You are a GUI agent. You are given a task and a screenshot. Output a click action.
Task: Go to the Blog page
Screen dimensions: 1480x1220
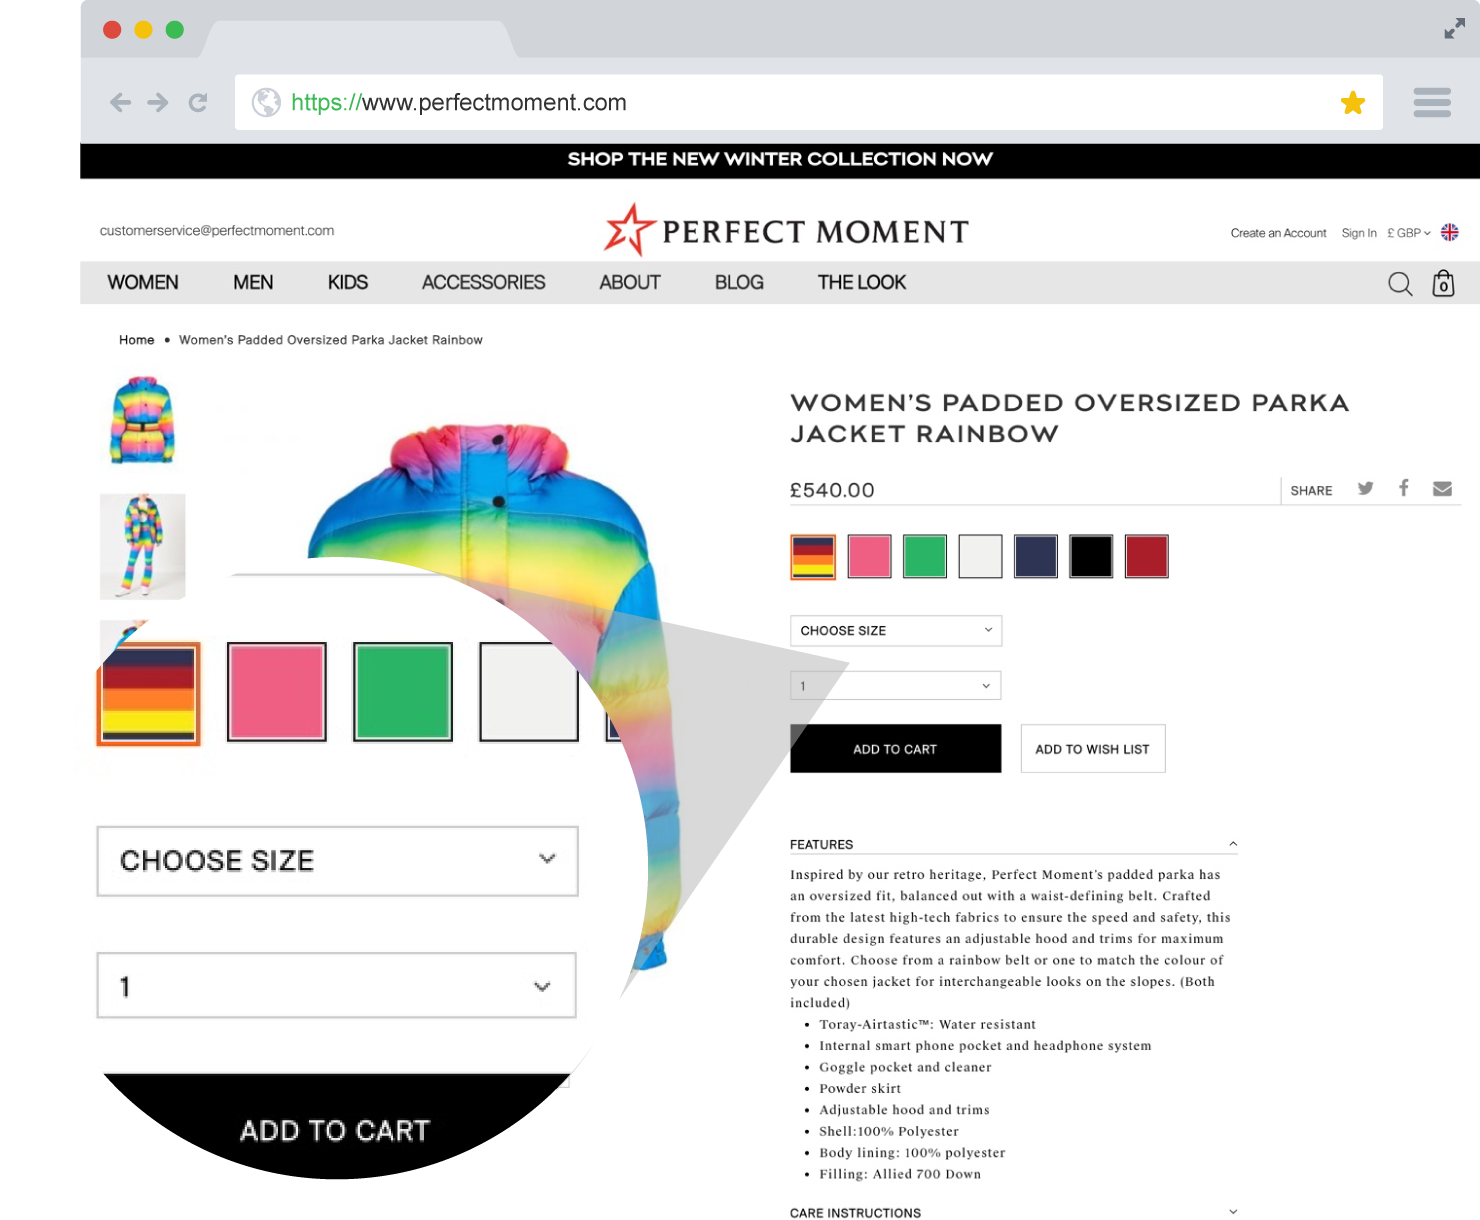point(739,283)
